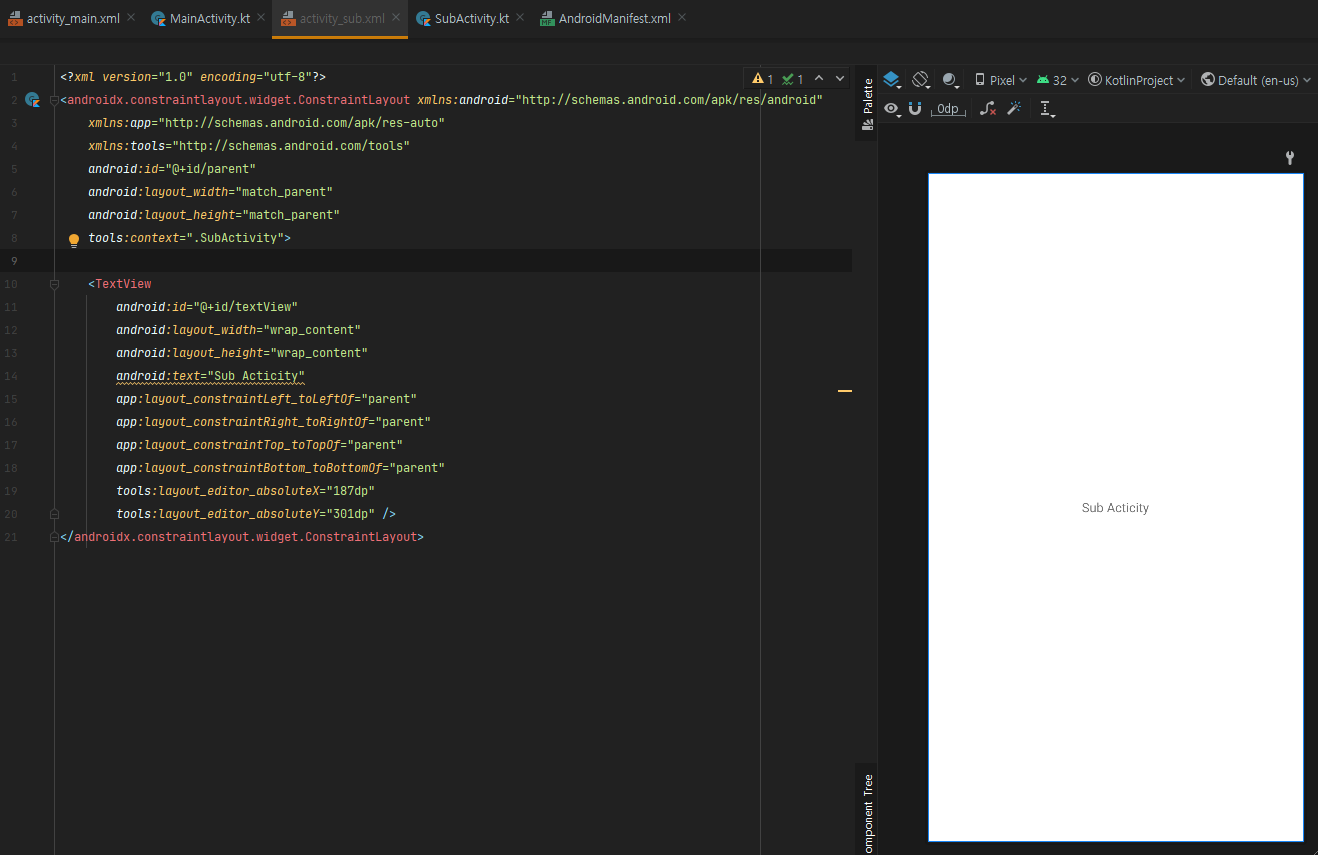Open the Palette side panel

867,104
